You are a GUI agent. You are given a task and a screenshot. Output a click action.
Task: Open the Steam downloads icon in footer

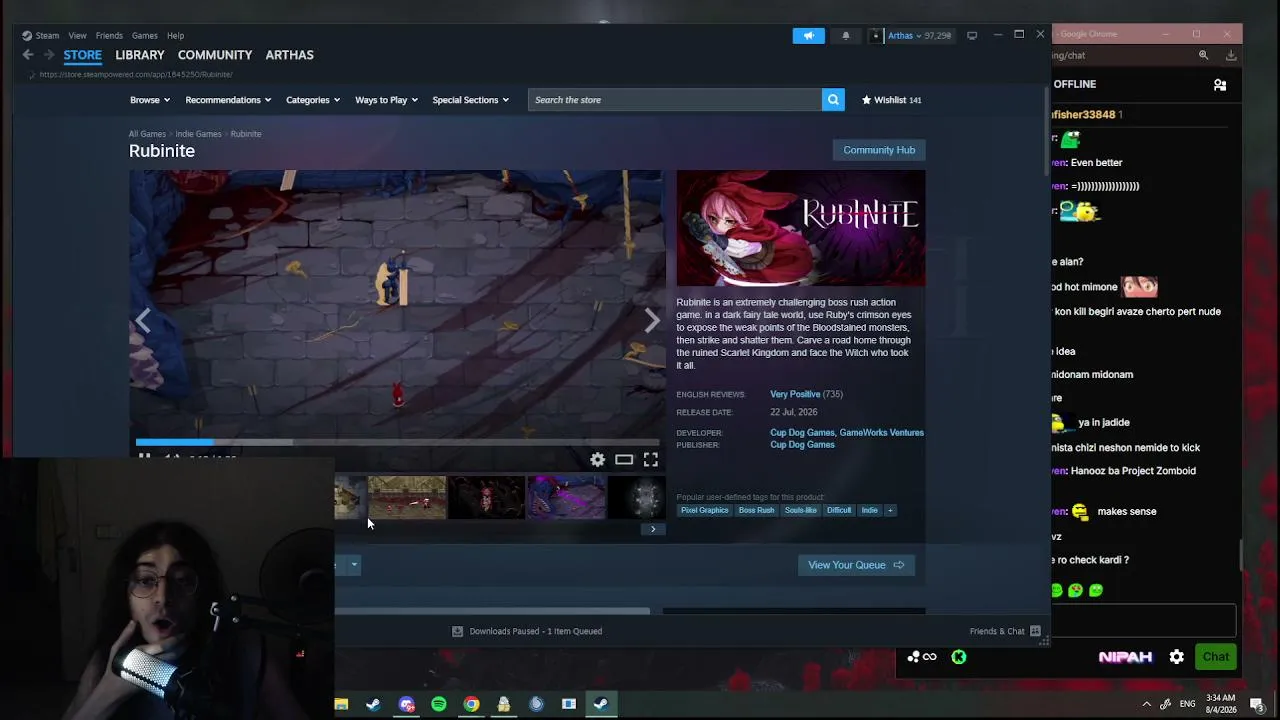point(457,631)
